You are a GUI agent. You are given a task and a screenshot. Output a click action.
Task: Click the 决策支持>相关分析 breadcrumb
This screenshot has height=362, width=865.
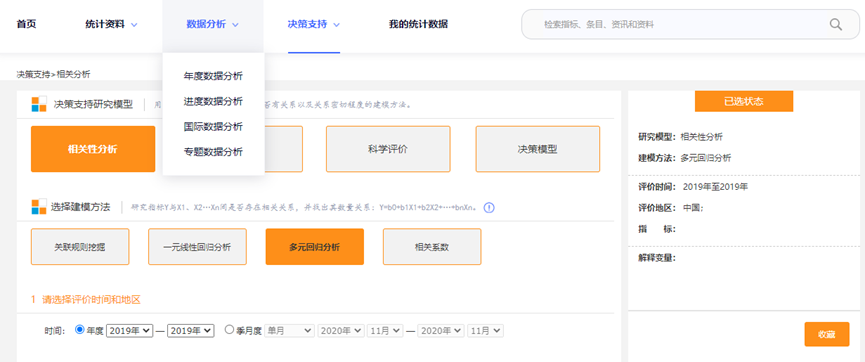(54, 74)
